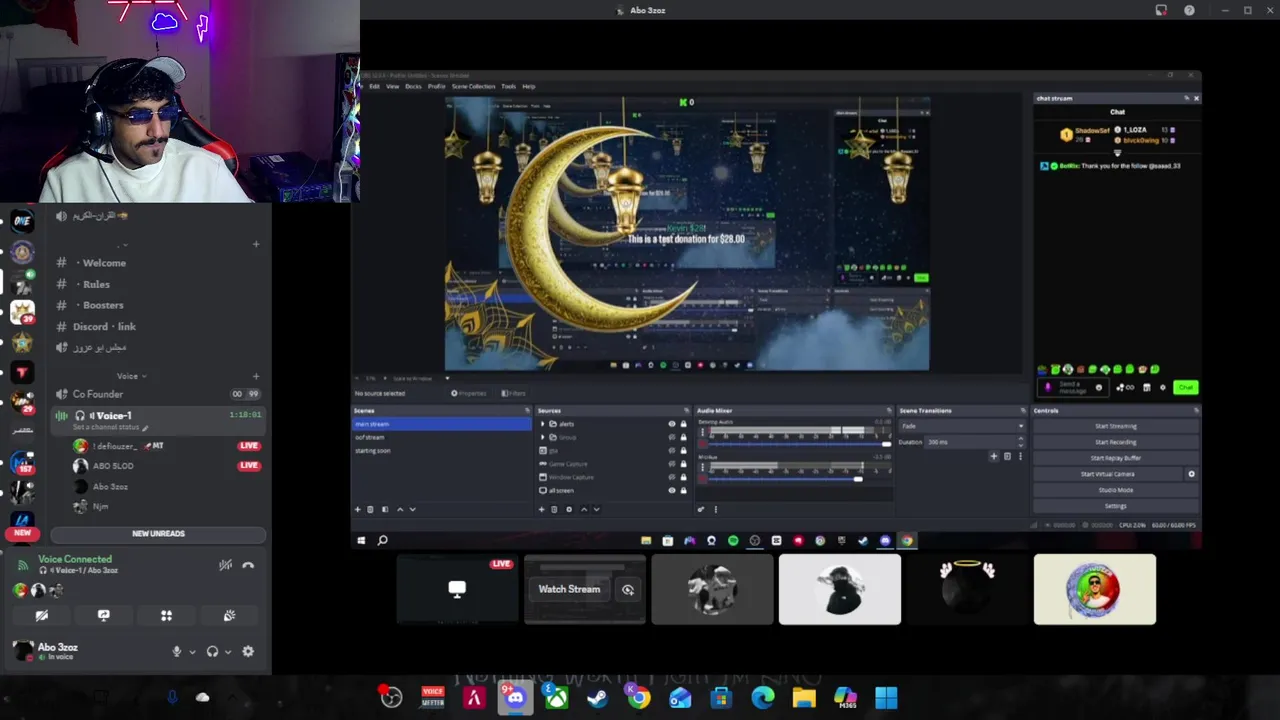Deafen headphones in Discord user panel

click(x=212, y=652)
